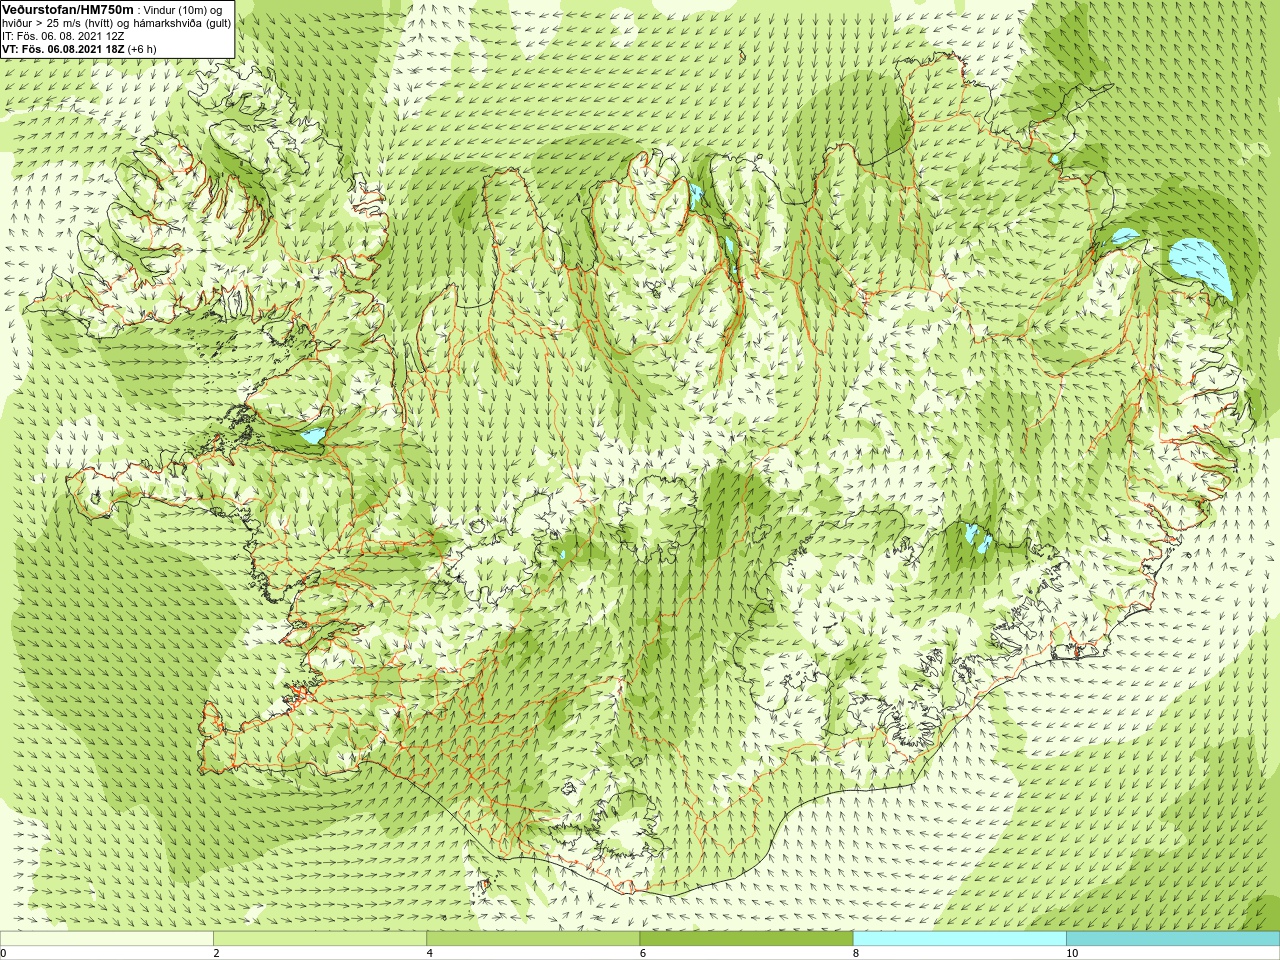The width and height of the screenshot is (1280, 960).
Task: Click the '10' tick label on scale
Action: 1072,953
